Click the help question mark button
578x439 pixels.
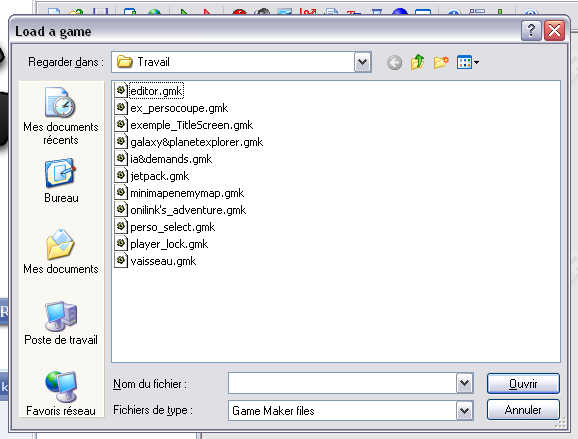tap(531, 31)
